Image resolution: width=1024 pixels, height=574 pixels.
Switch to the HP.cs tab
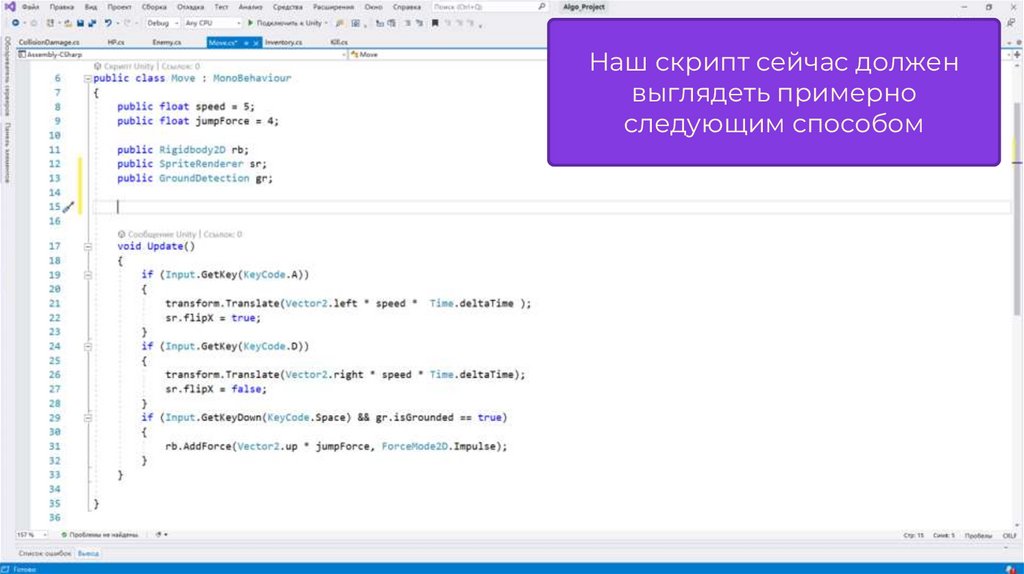coord(116,42)
